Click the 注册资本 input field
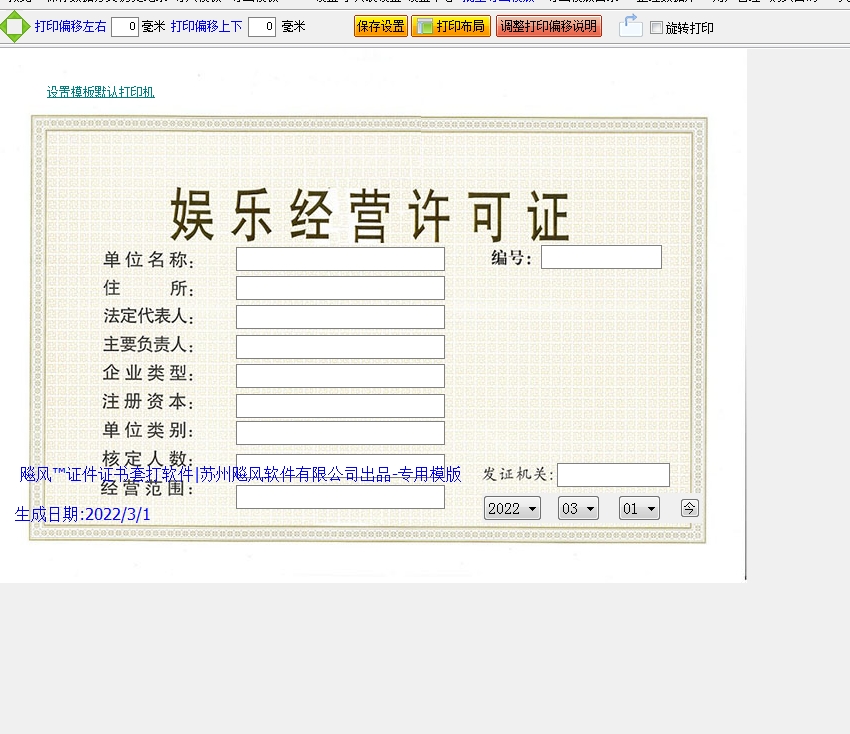This screenshot has height=734, width=850. pos(340,405)
